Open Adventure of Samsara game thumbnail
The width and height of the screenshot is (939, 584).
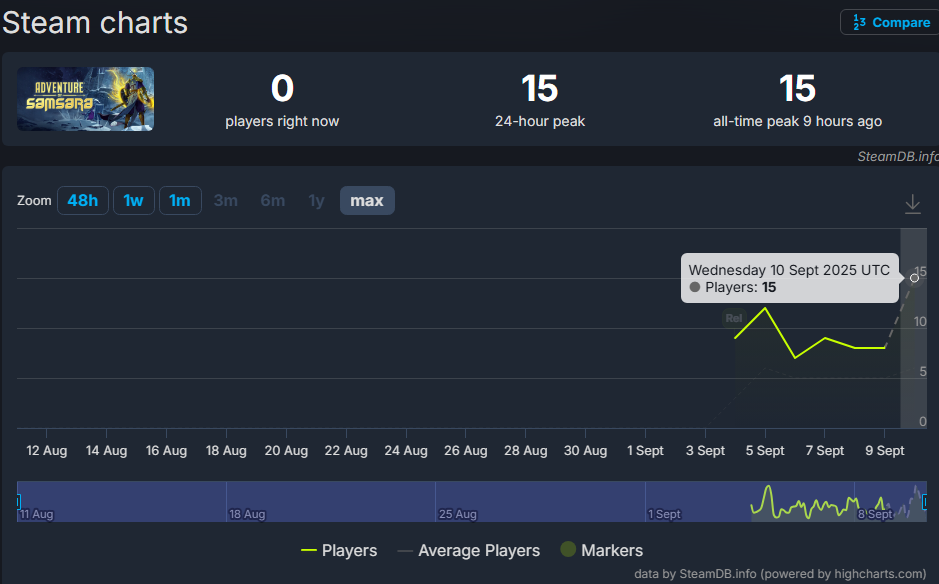(86, 99)
